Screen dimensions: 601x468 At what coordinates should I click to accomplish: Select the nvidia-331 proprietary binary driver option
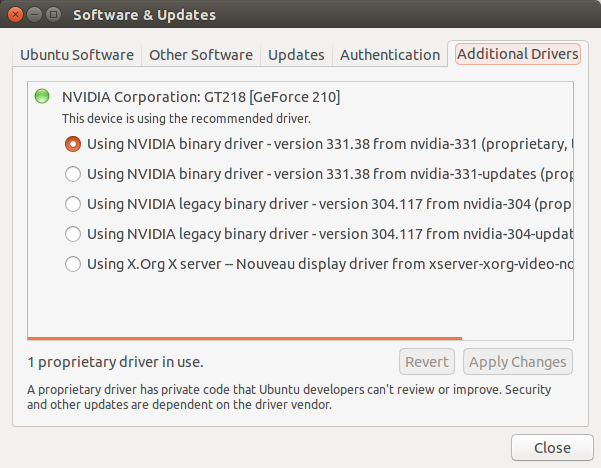coord(73,143)
